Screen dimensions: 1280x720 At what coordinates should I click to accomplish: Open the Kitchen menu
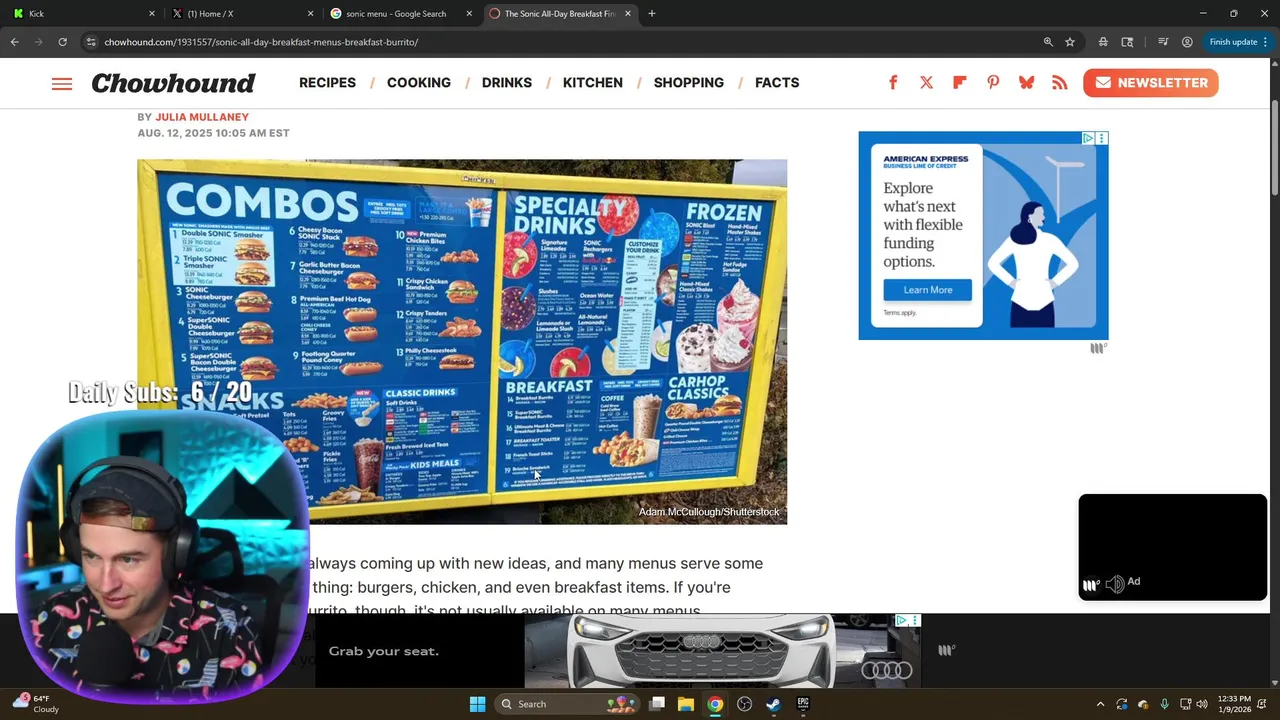[x=593, y=83]
